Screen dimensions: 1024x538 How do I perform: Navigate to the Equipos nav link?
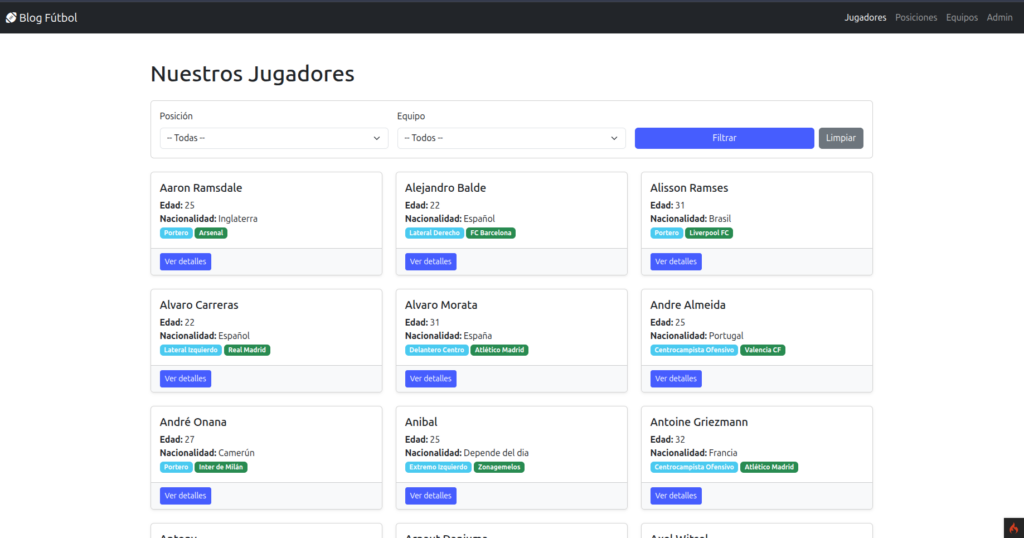pyautogui.click(x=961, y=17)
